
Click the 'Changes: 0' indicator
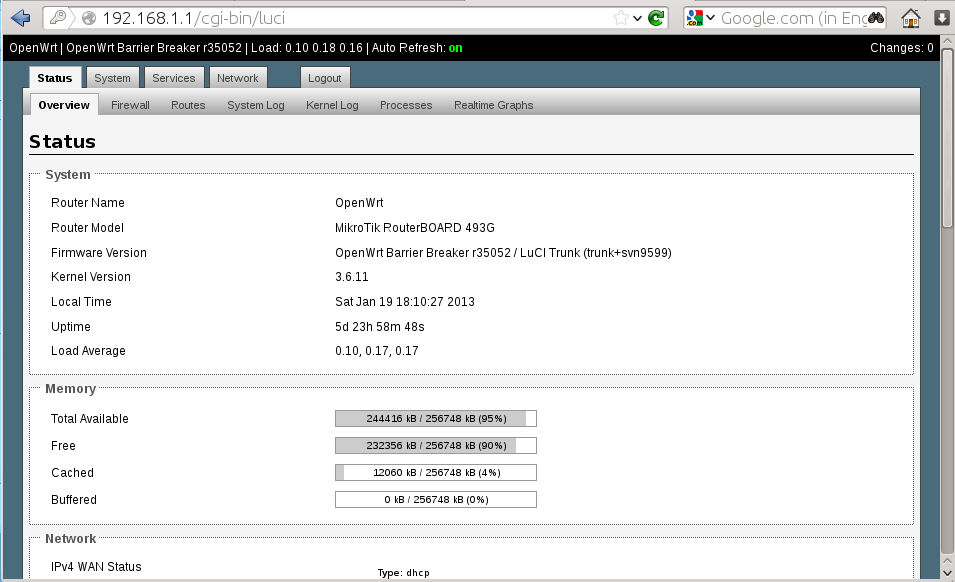click(x=901, y=48)
